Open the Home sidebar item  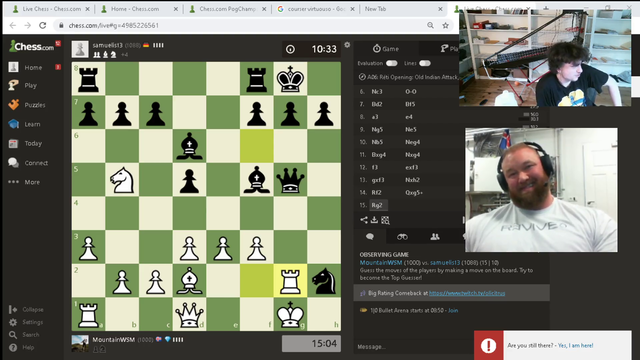pyautogui.click(x=33, y=67)
